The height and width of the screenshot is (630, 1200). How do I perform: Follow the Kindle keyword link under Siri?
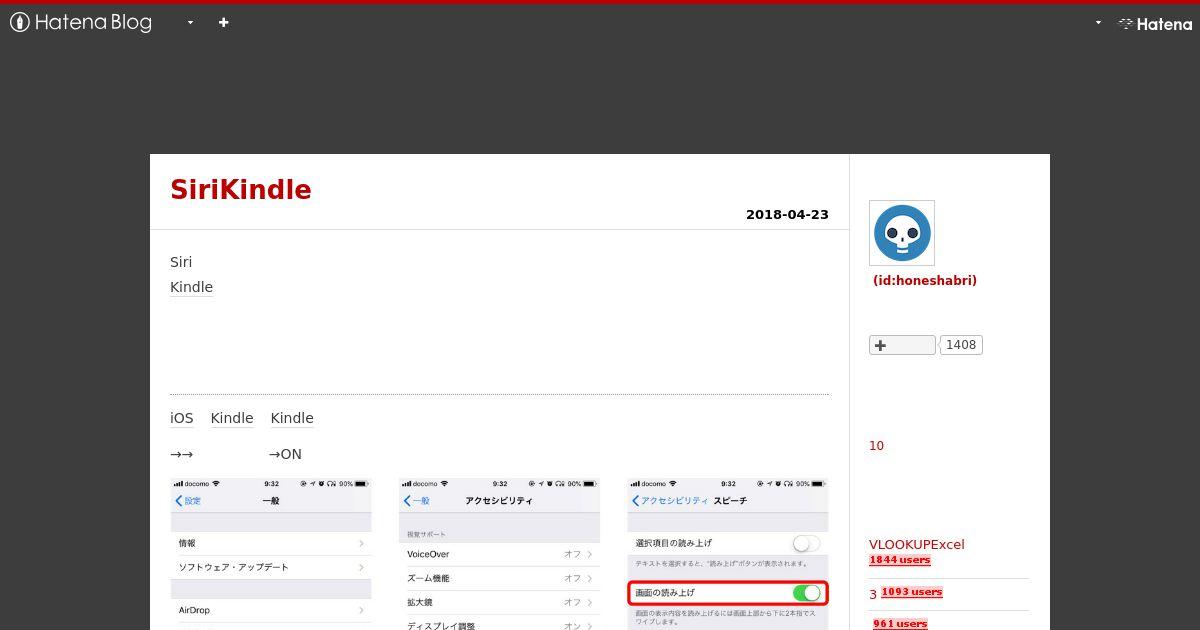pos(191,287)
